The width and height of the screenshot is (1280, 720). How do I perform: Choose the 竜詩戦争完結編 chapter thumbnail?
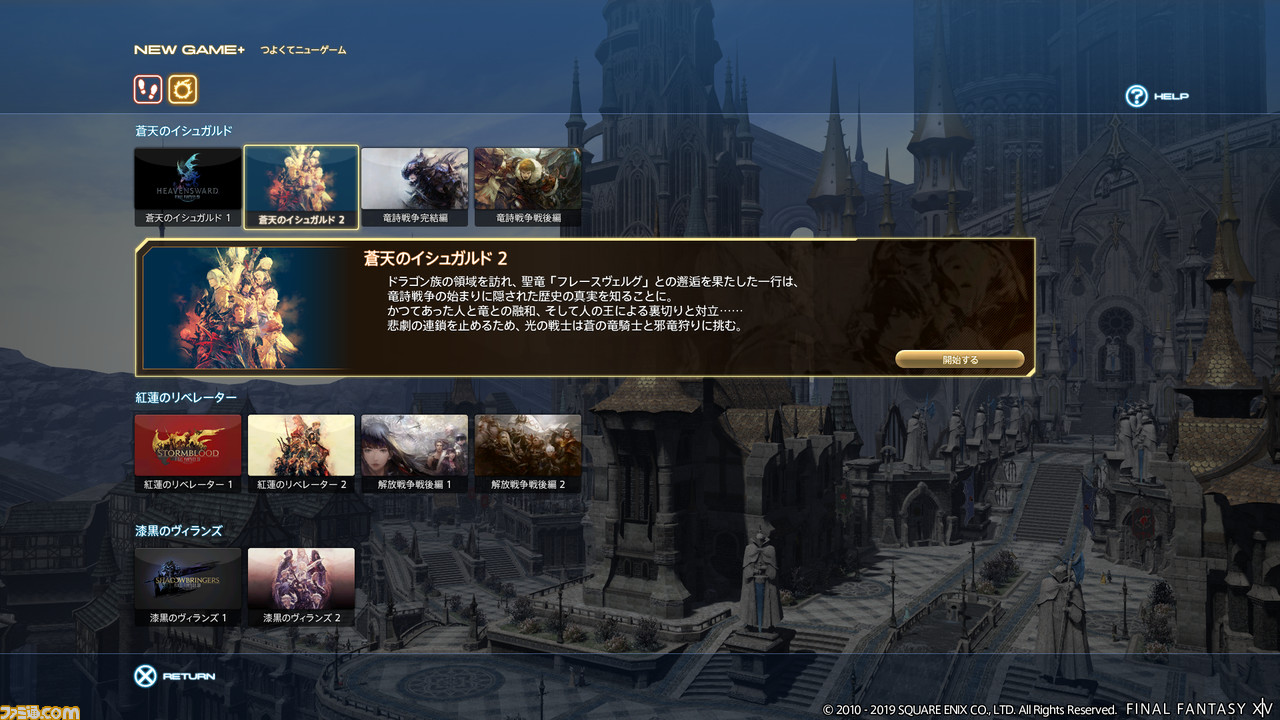414,188
